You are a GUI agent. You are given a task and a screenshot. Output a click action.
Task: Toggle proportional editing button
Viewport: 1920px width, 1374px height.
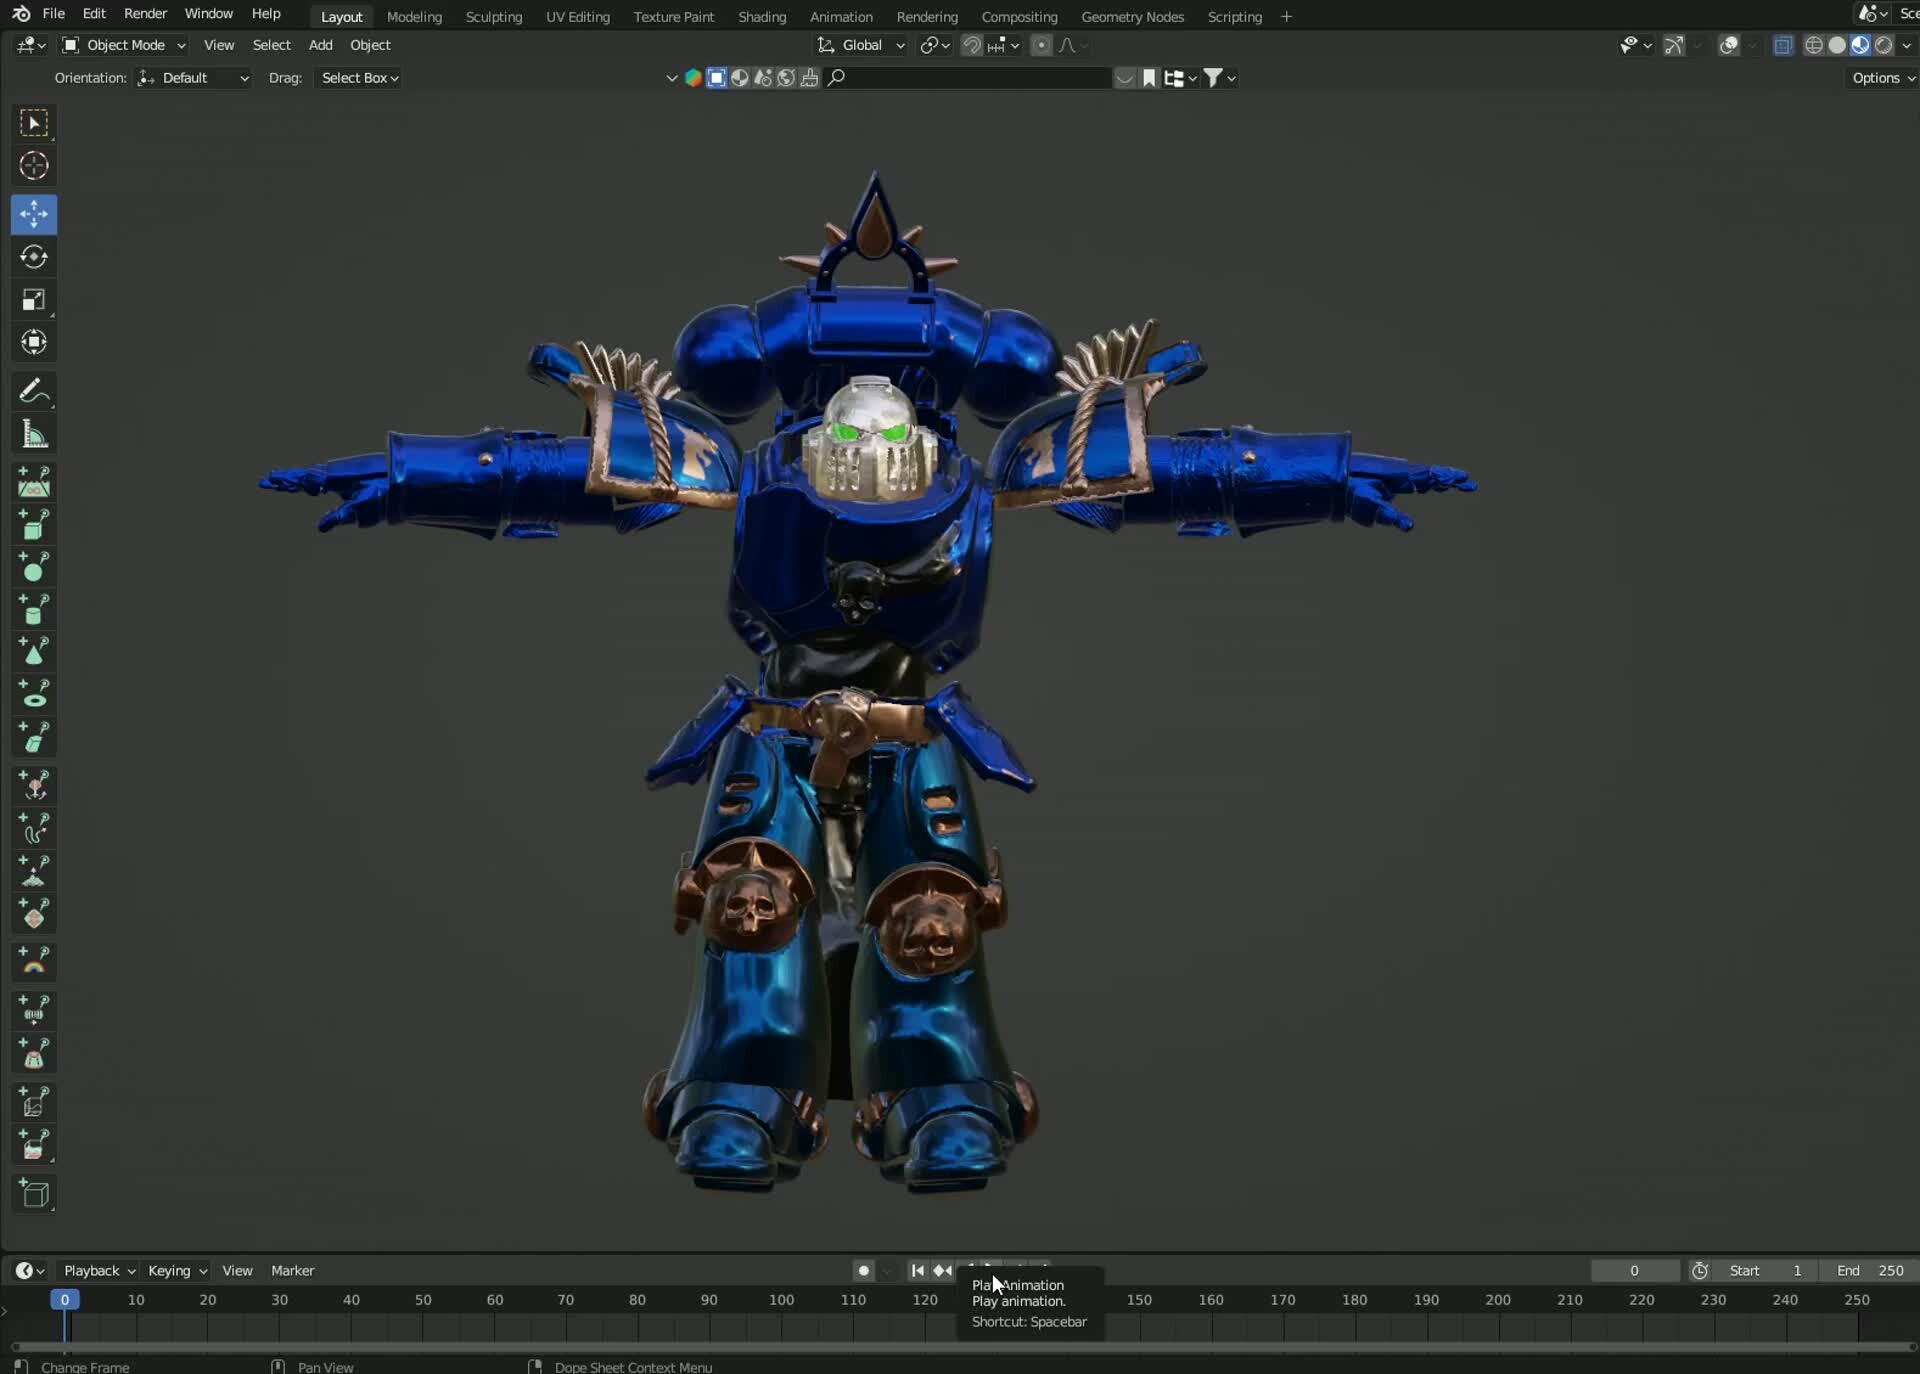pos(1041,45)
